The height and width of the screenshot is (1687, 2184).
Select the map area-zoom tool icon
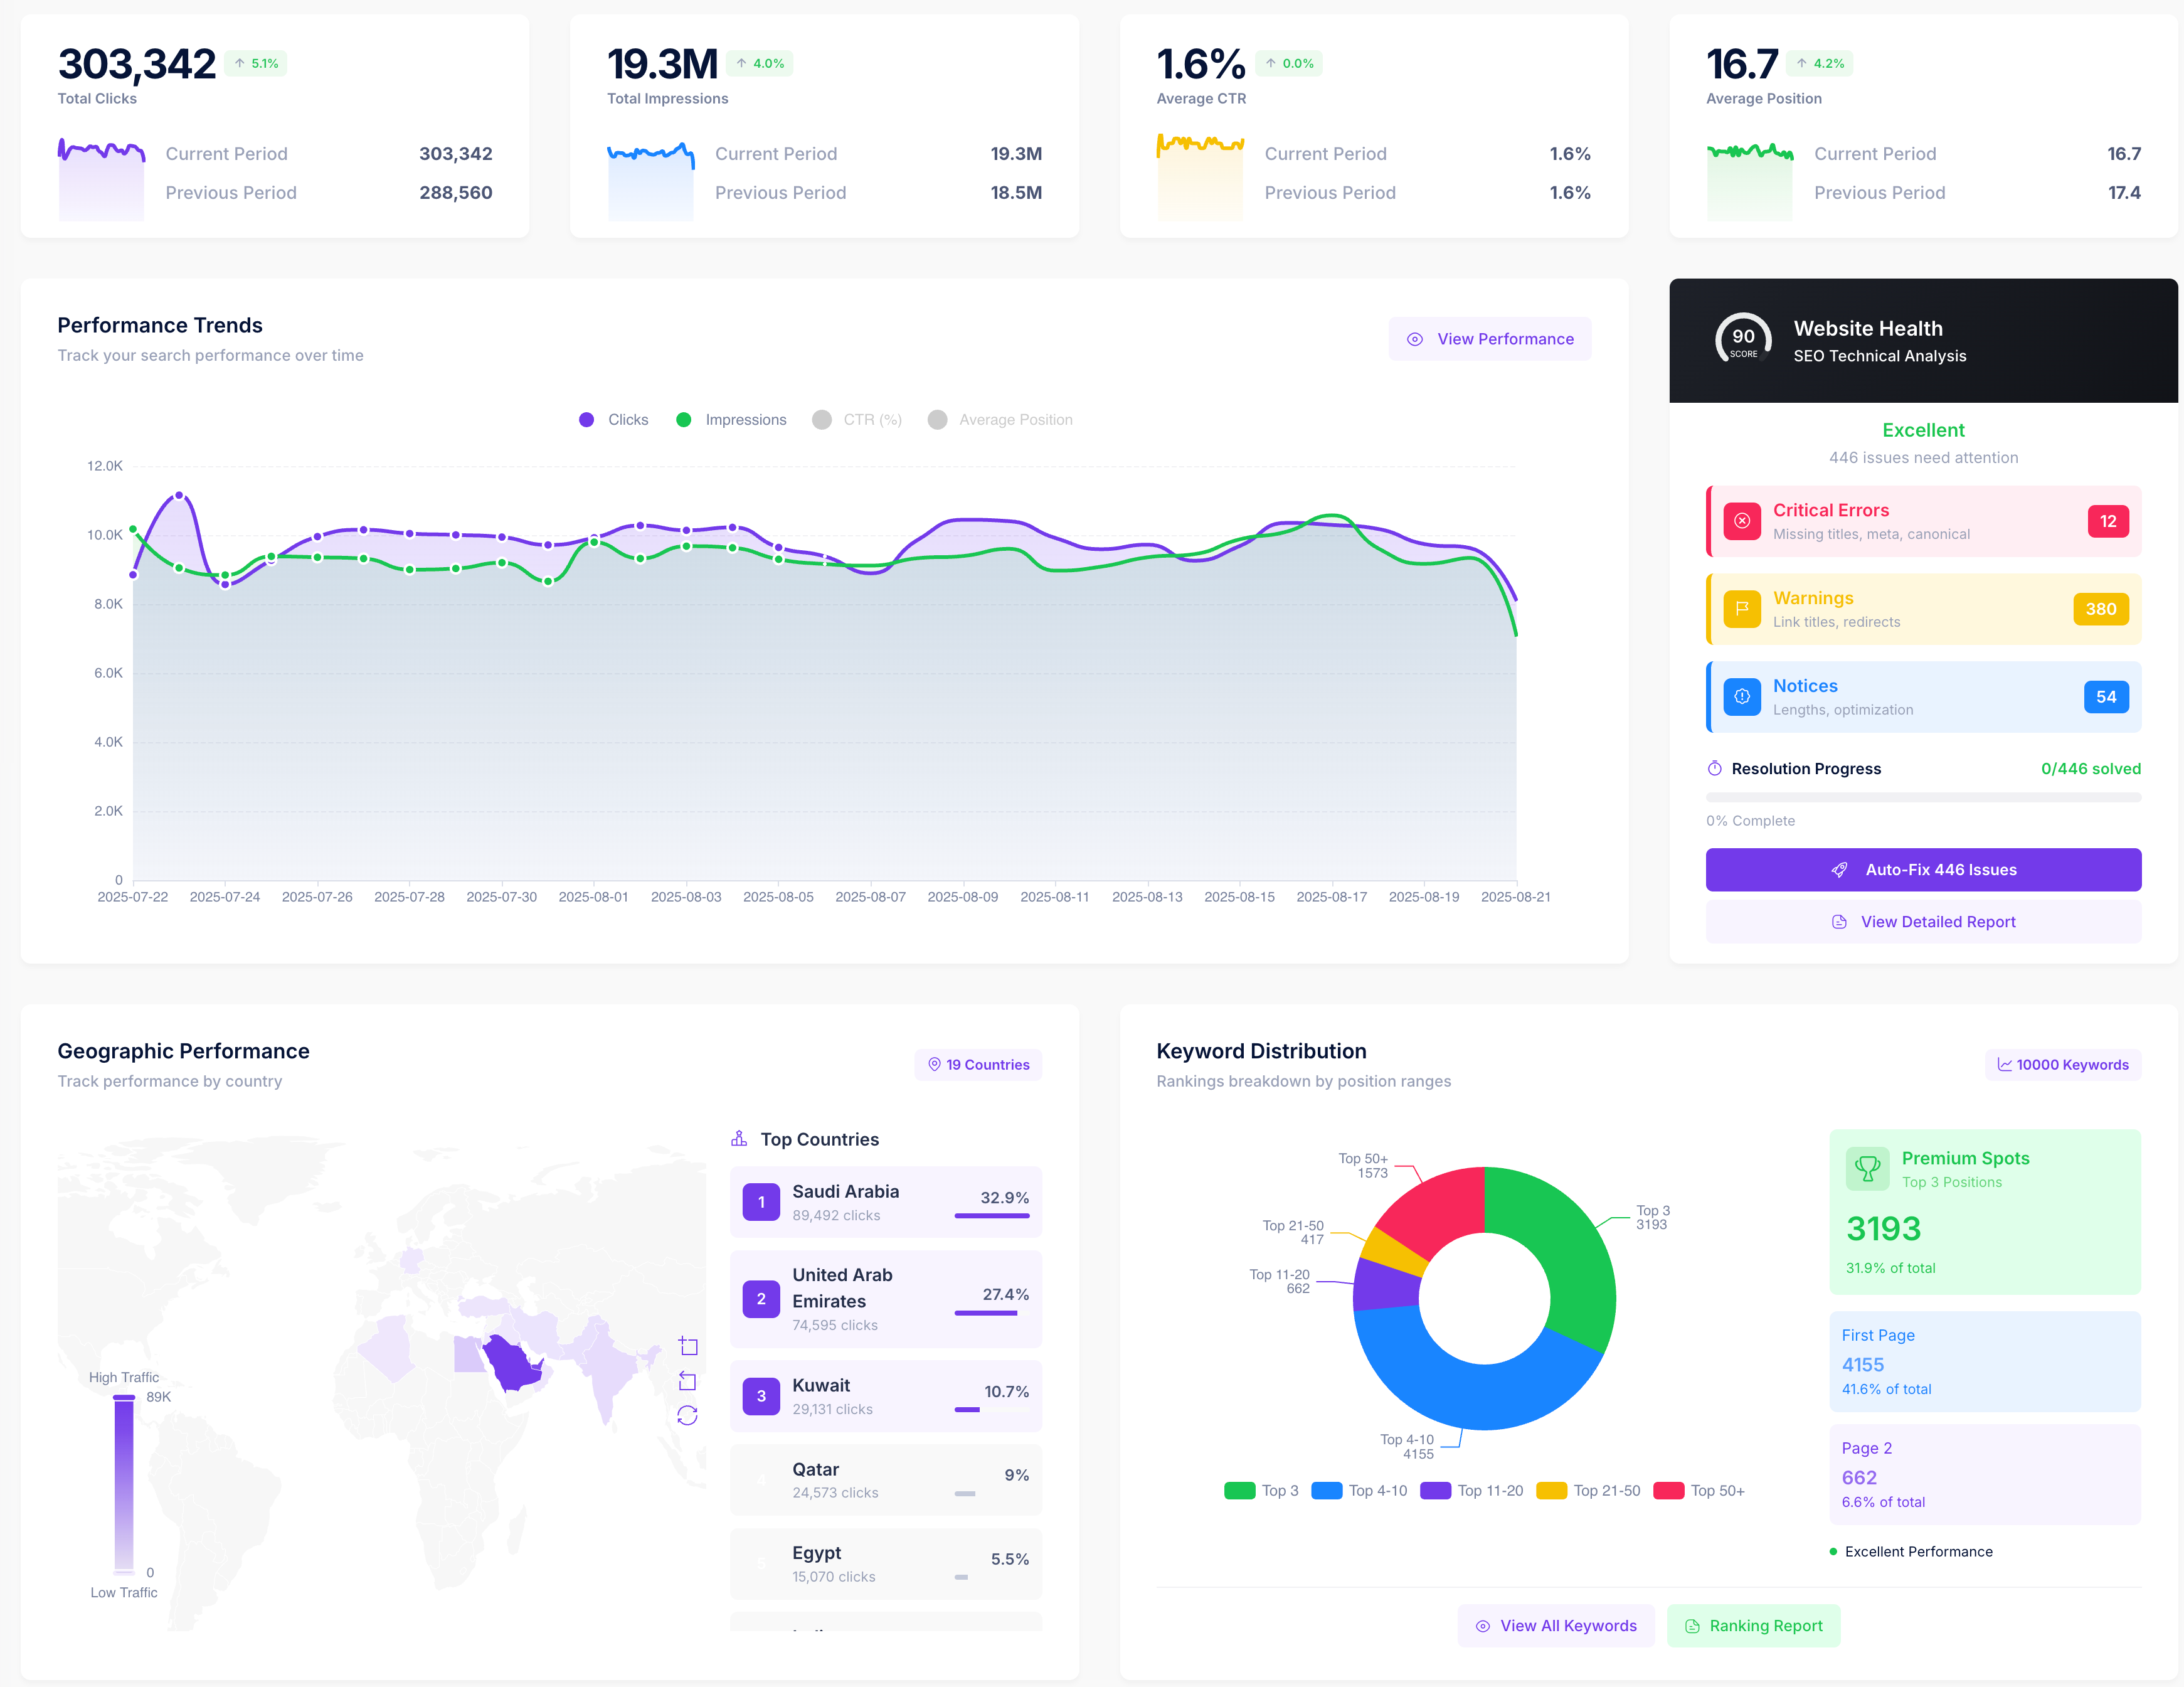pyautogui.click(x=688, y=1346)
